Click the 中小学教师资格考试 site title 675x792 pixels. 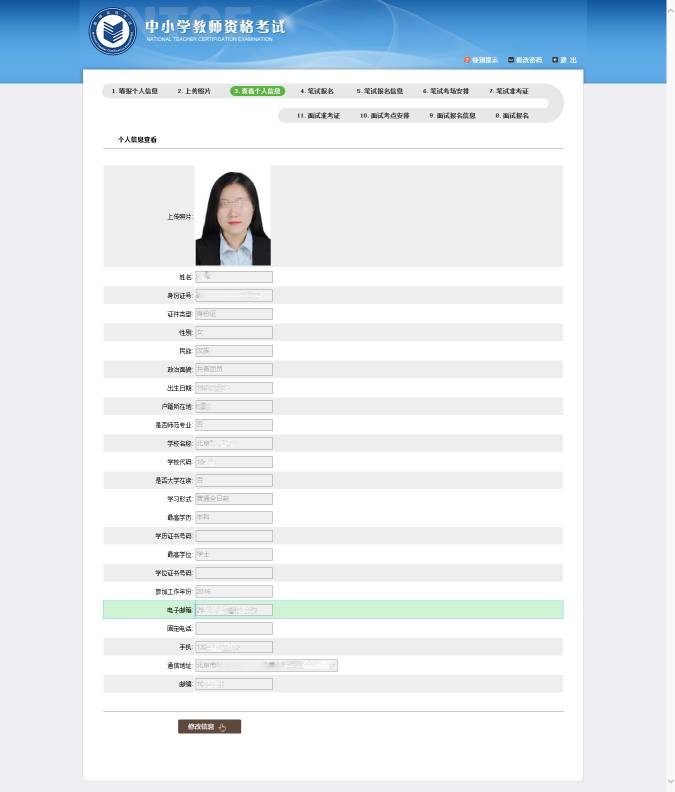click(215, 26)
